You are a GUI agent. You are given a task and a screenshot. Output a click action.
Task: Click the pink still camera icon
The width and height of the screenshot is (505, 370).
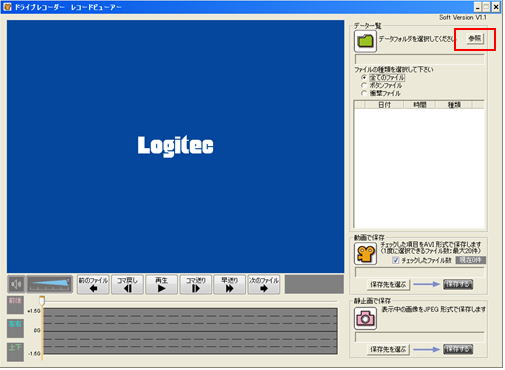[365, 319]
